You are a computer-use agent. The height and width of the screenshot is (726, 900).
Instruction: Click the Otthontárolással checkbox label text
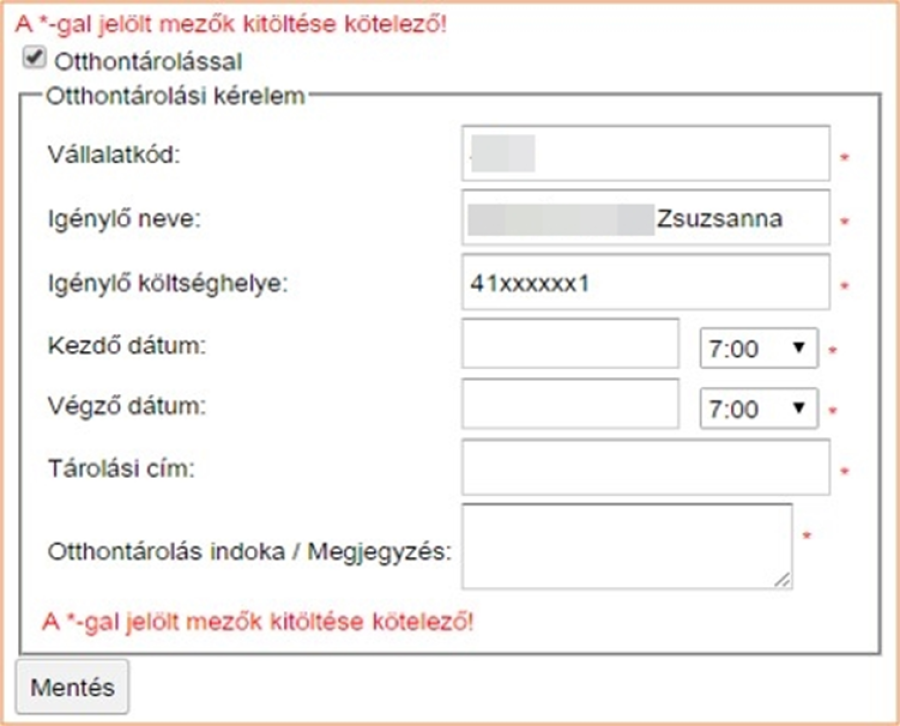(x=149, y=62)
